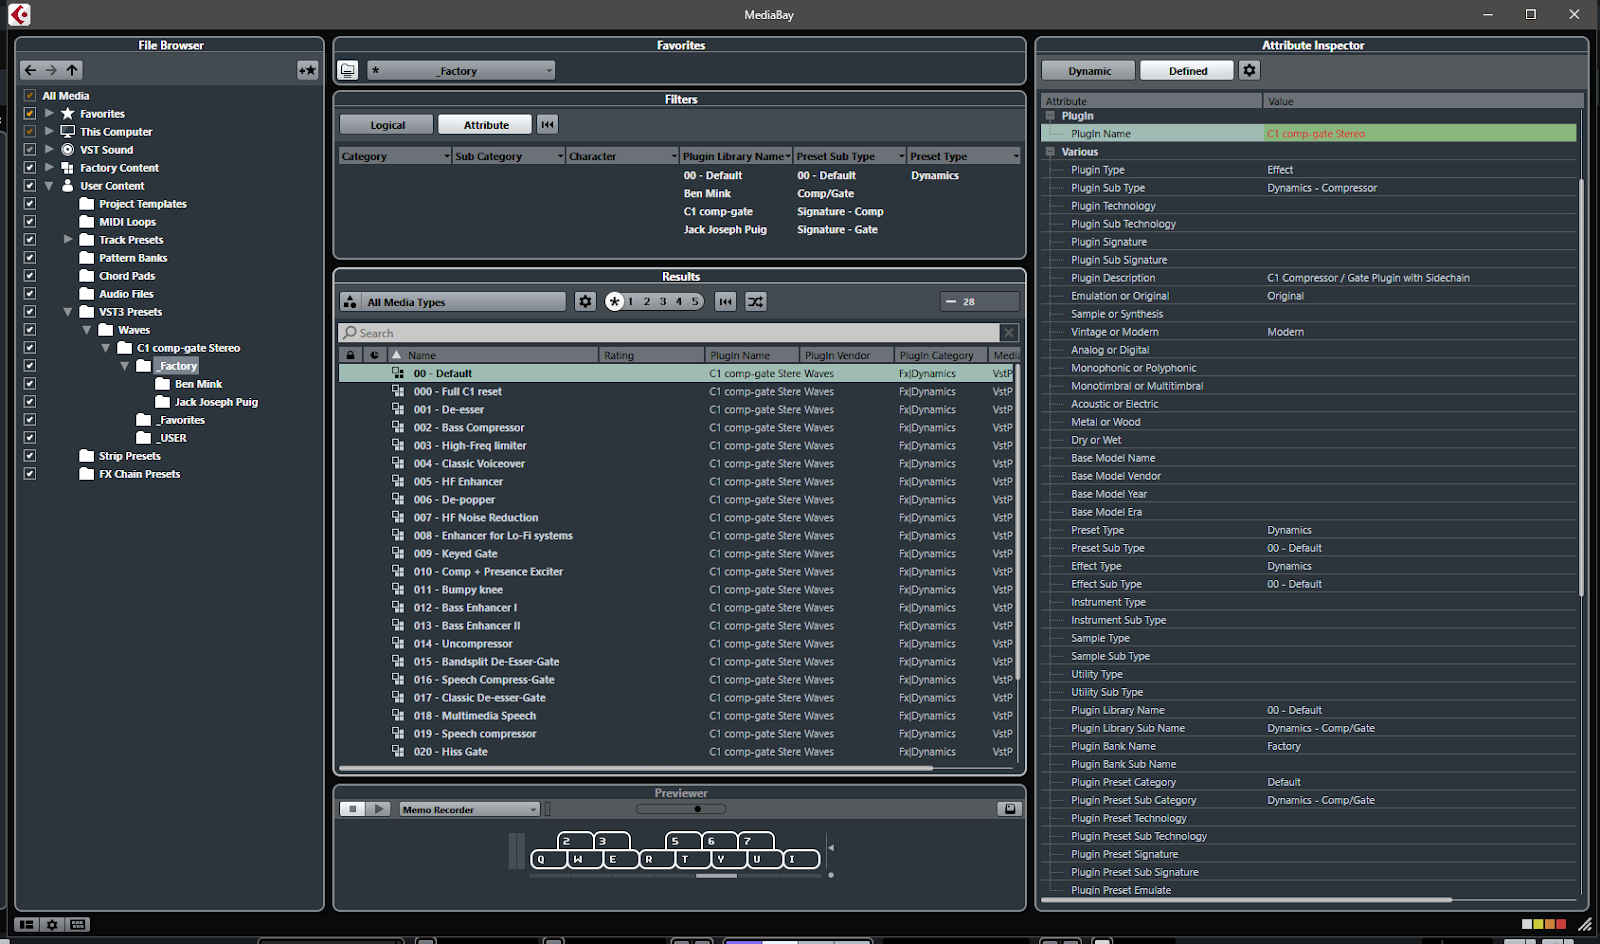Switch to the Logical filter tab
The image size is (1600, 944).
(x=387, y=125)
